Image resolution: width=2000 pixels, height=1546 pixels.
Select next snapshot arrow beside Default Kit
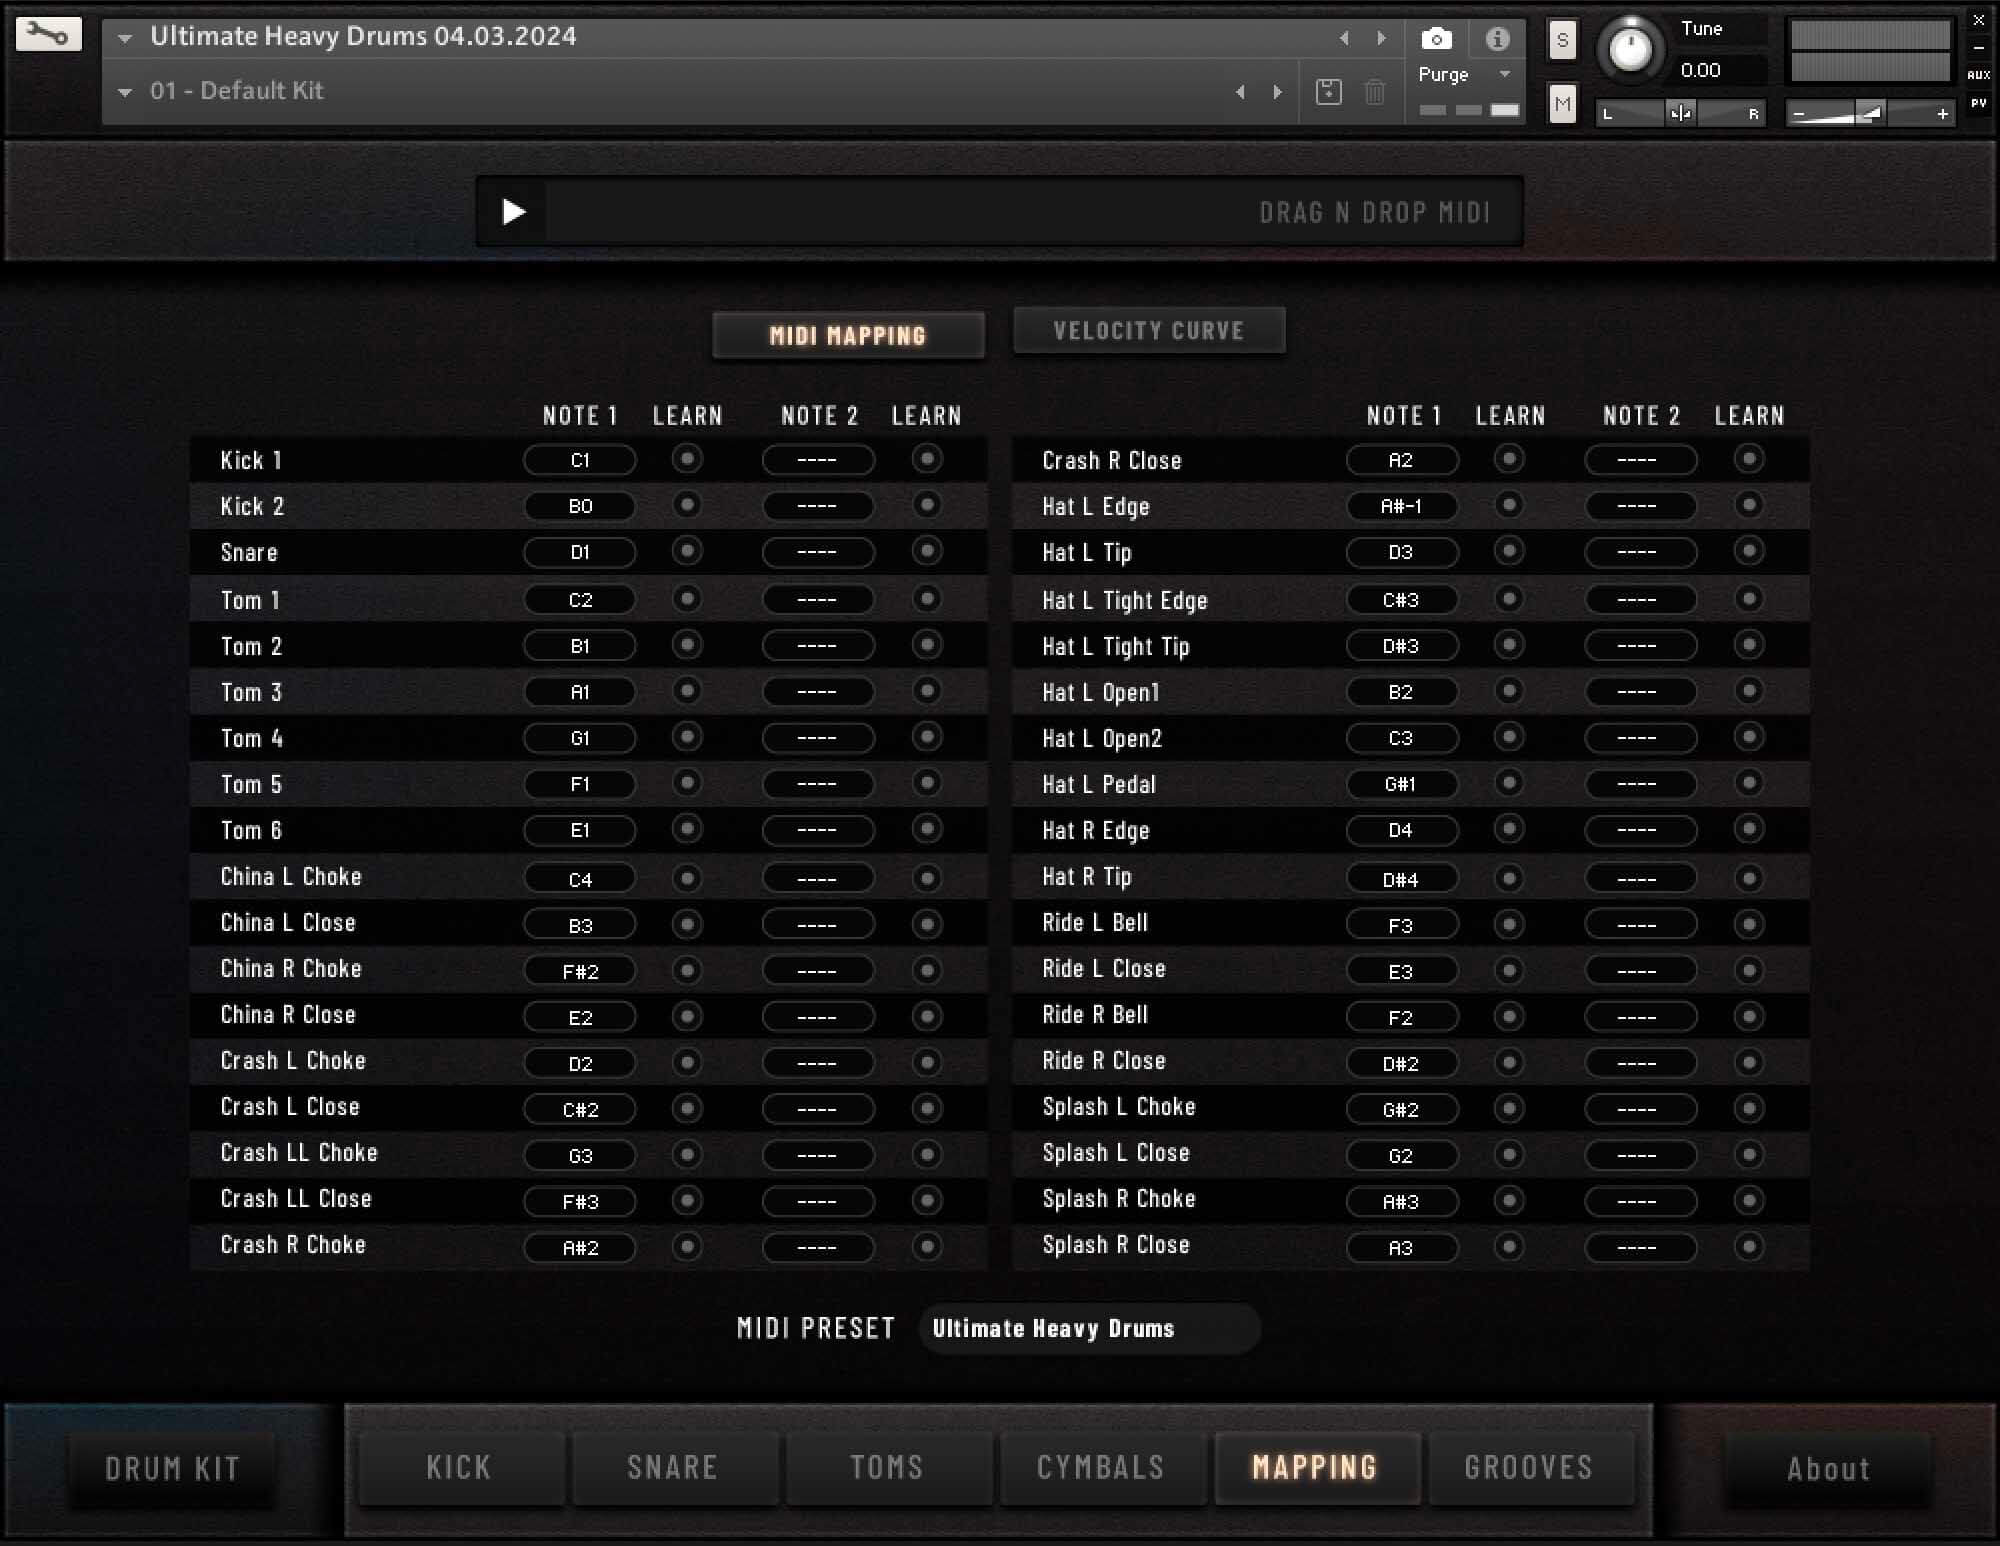(1277, 92)
